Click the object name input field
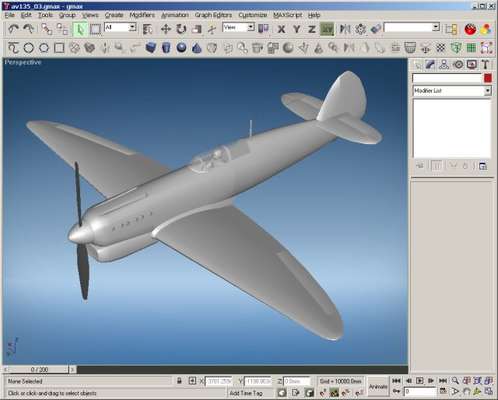 tap(447, 78)
